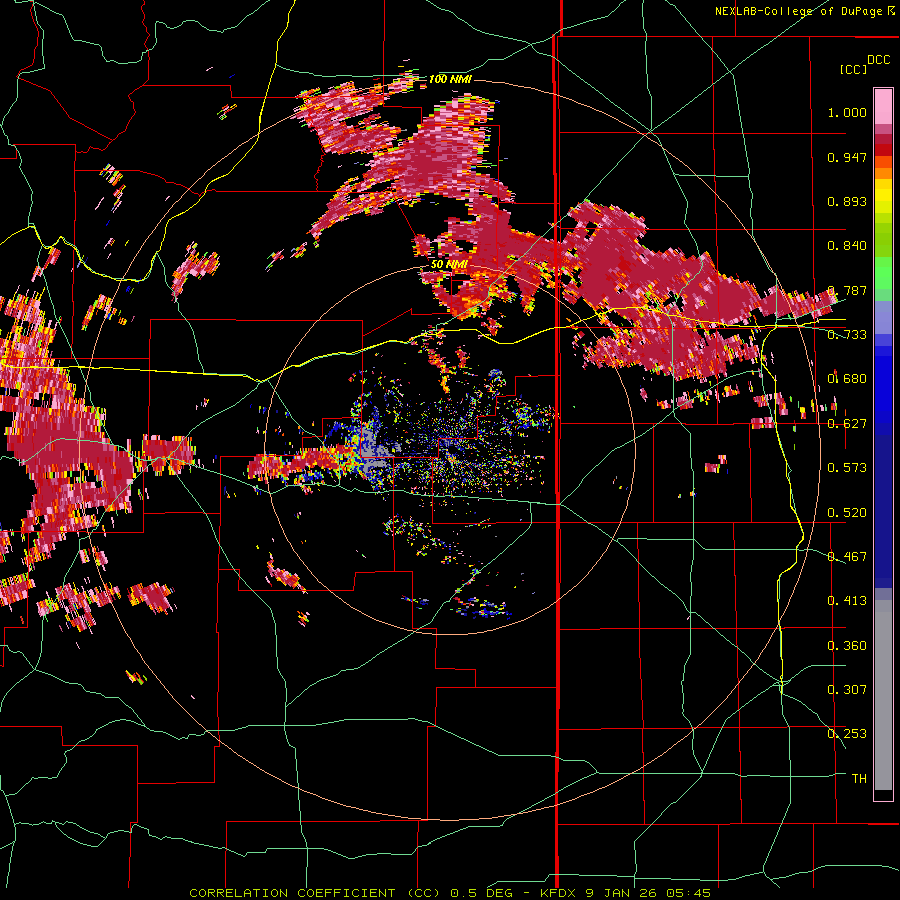900x900 pixels.
Task: Click the 0.413 legend value
Action: click(847, 601)
